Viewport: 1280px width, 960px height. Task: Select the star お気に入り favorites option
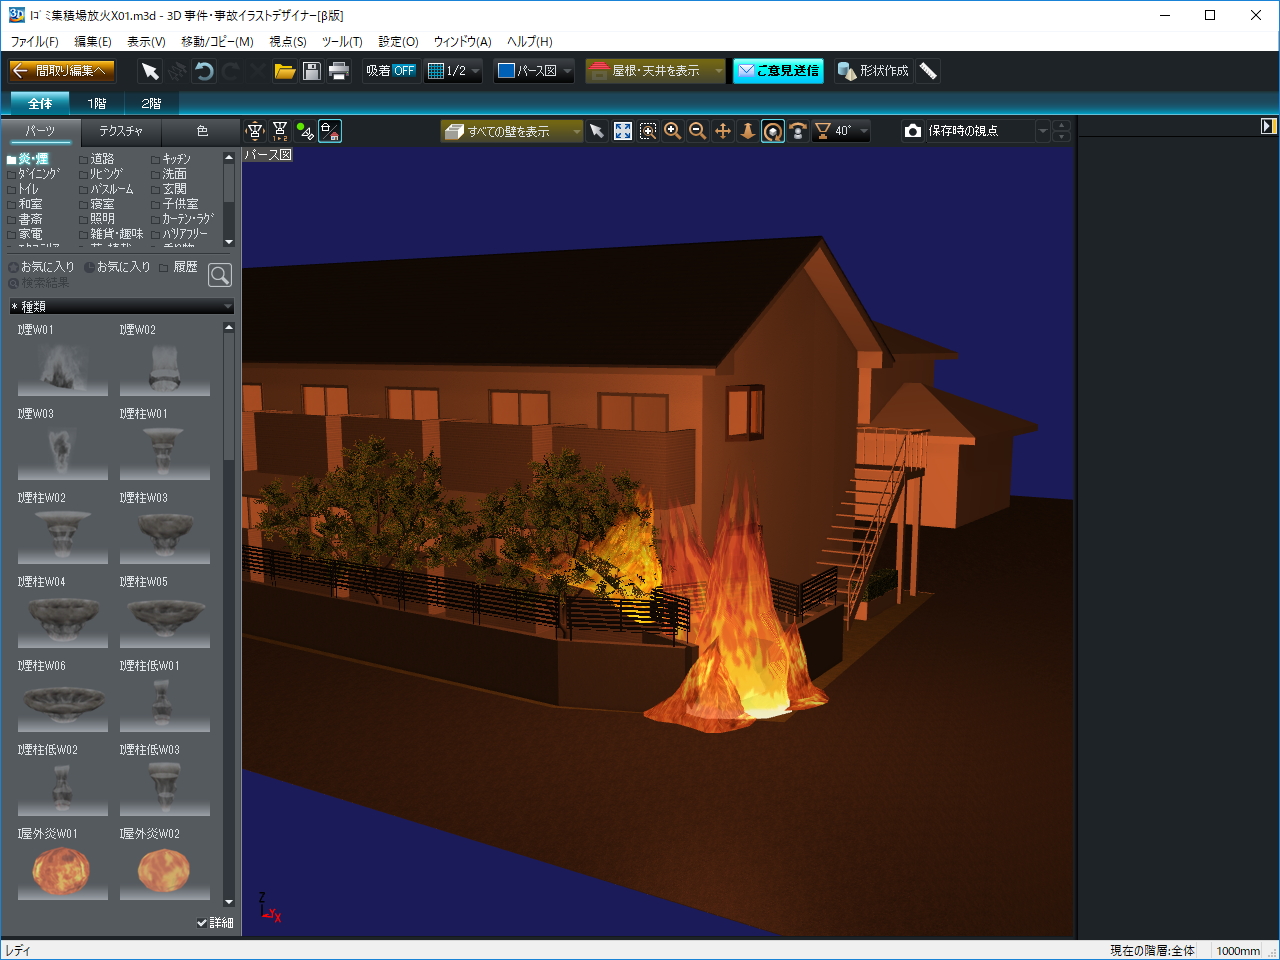[41, 267]
